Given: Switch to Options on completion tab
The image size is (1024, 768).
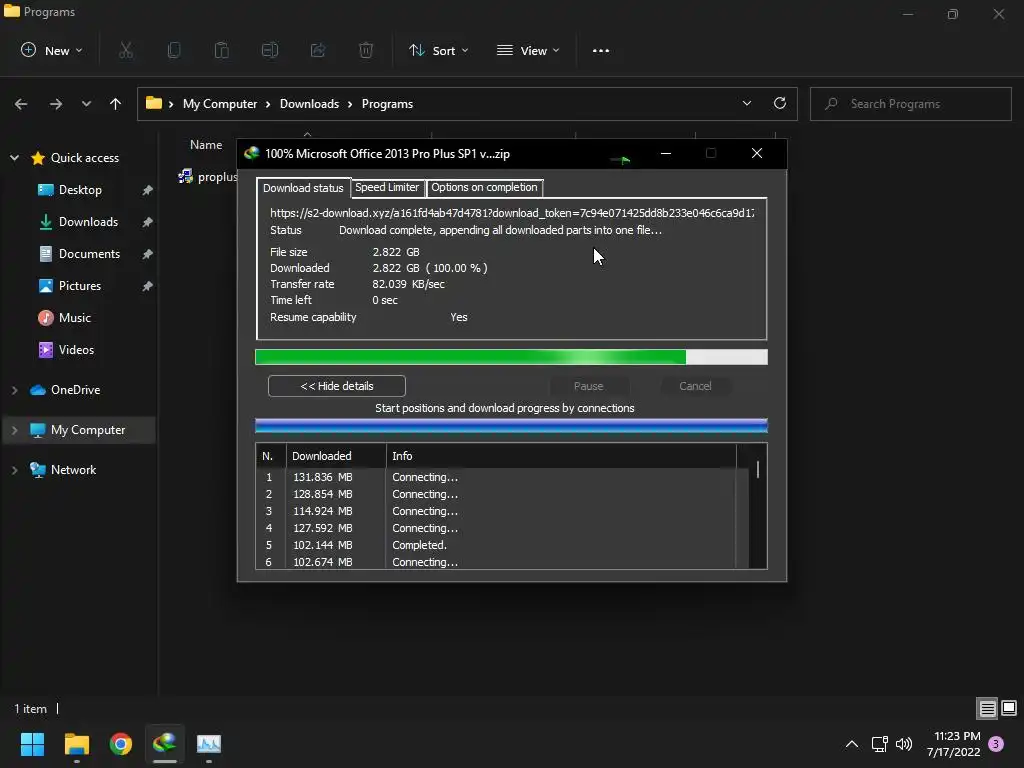Looking at the screenshot, I should pos(484,187).
